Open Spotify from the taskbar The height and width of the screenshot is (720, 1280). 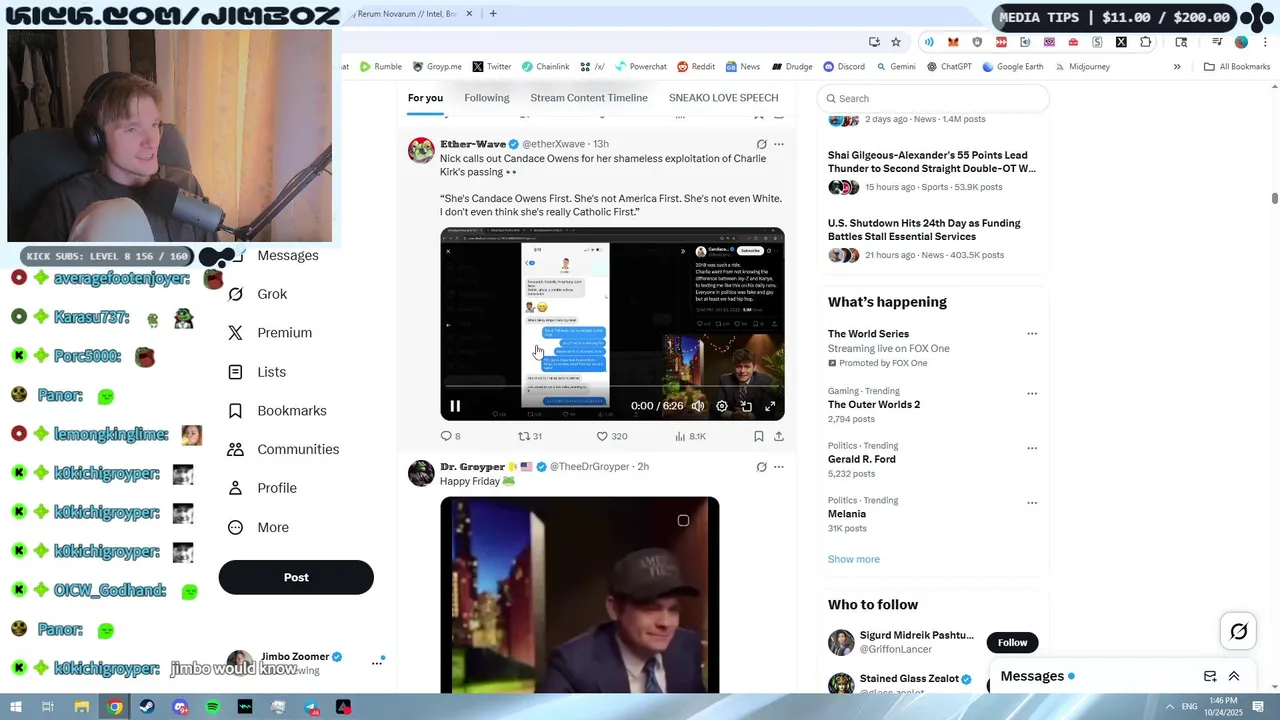click(213, 707)
